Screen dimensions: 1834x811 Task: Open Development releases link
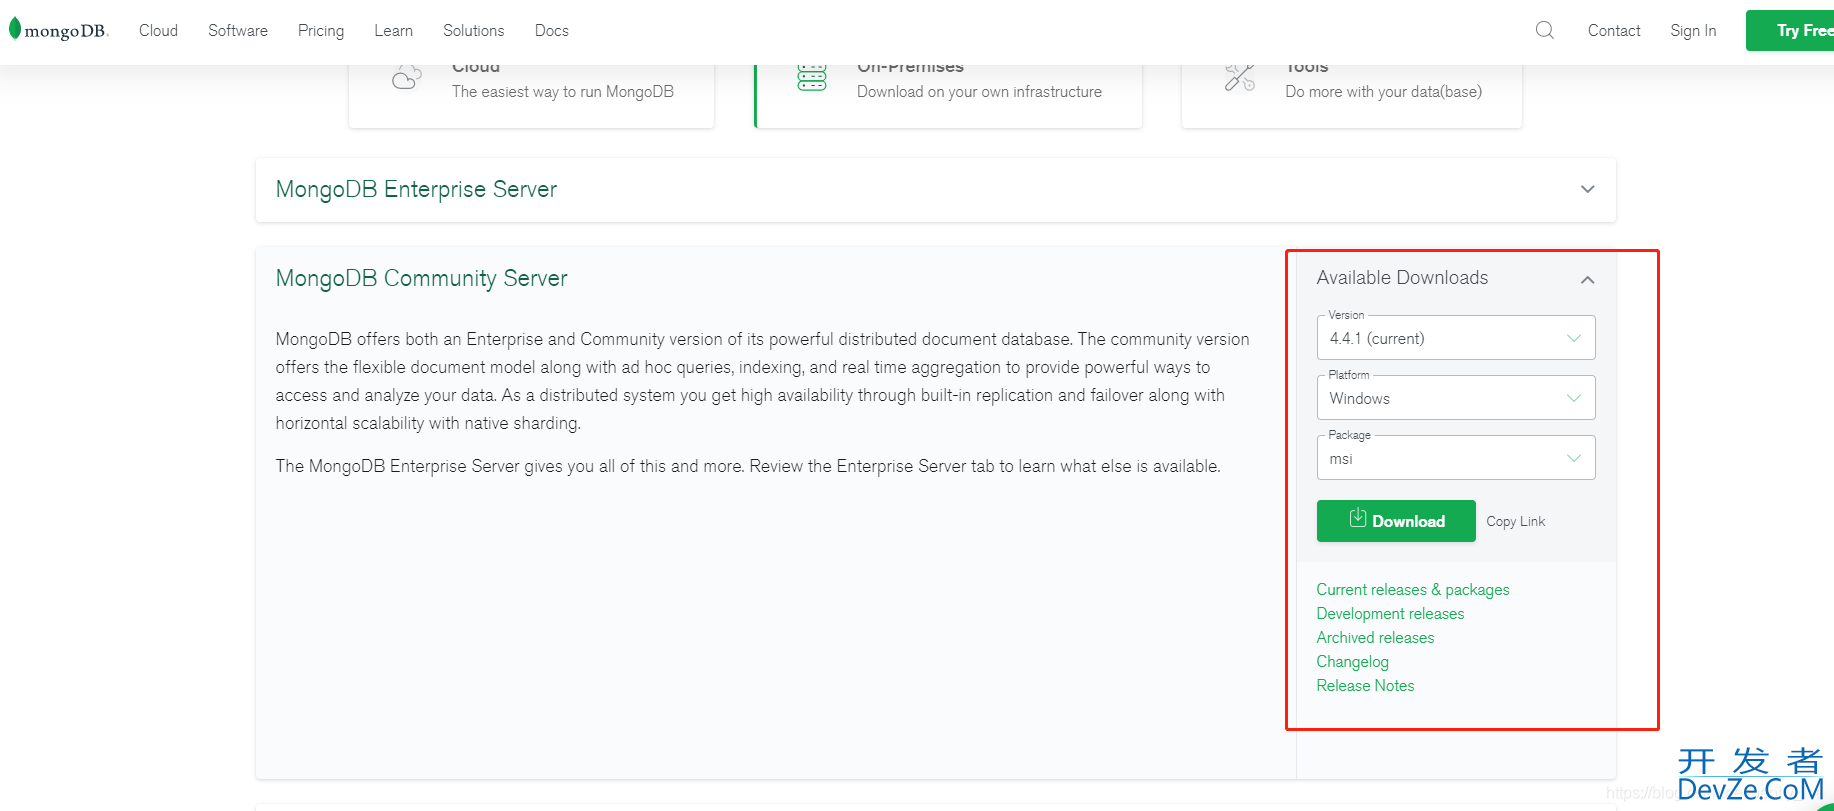(x=1390, y=614)
